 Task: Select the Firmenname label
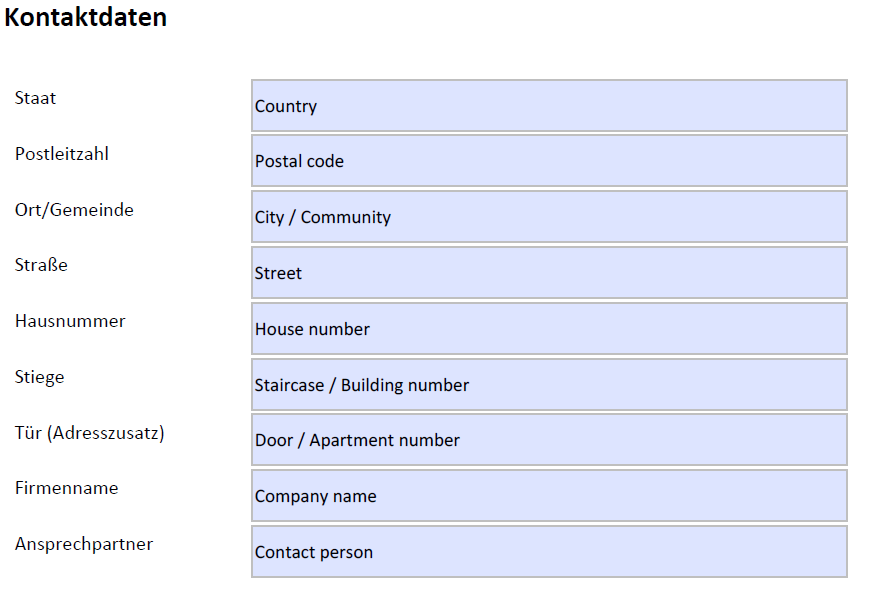click(67, 488)
